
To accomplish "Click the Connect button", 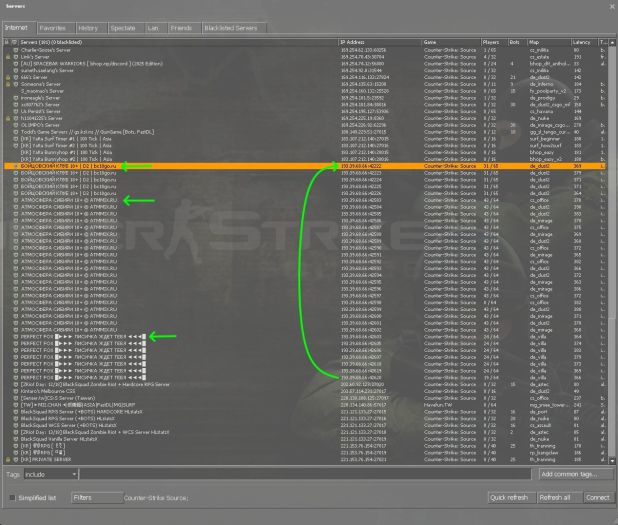I will pyautogui.click(x=598, y=496).
